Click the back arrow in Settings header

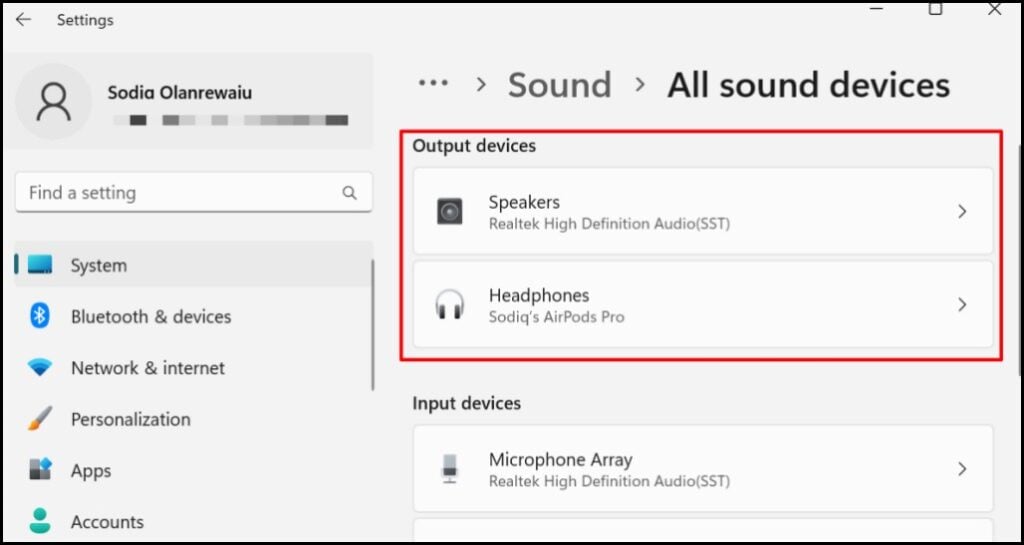click(23, 20)
